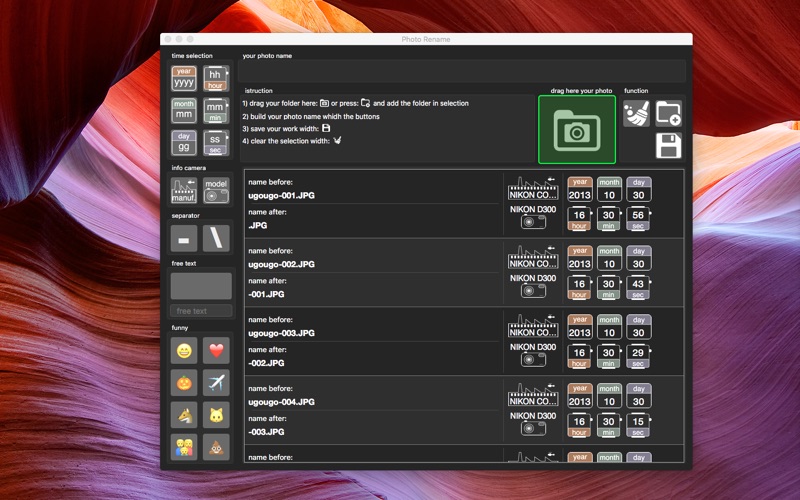
Task: Click the broom icon to clear selection
Action: pyautogui.click(x=636, y=114)
